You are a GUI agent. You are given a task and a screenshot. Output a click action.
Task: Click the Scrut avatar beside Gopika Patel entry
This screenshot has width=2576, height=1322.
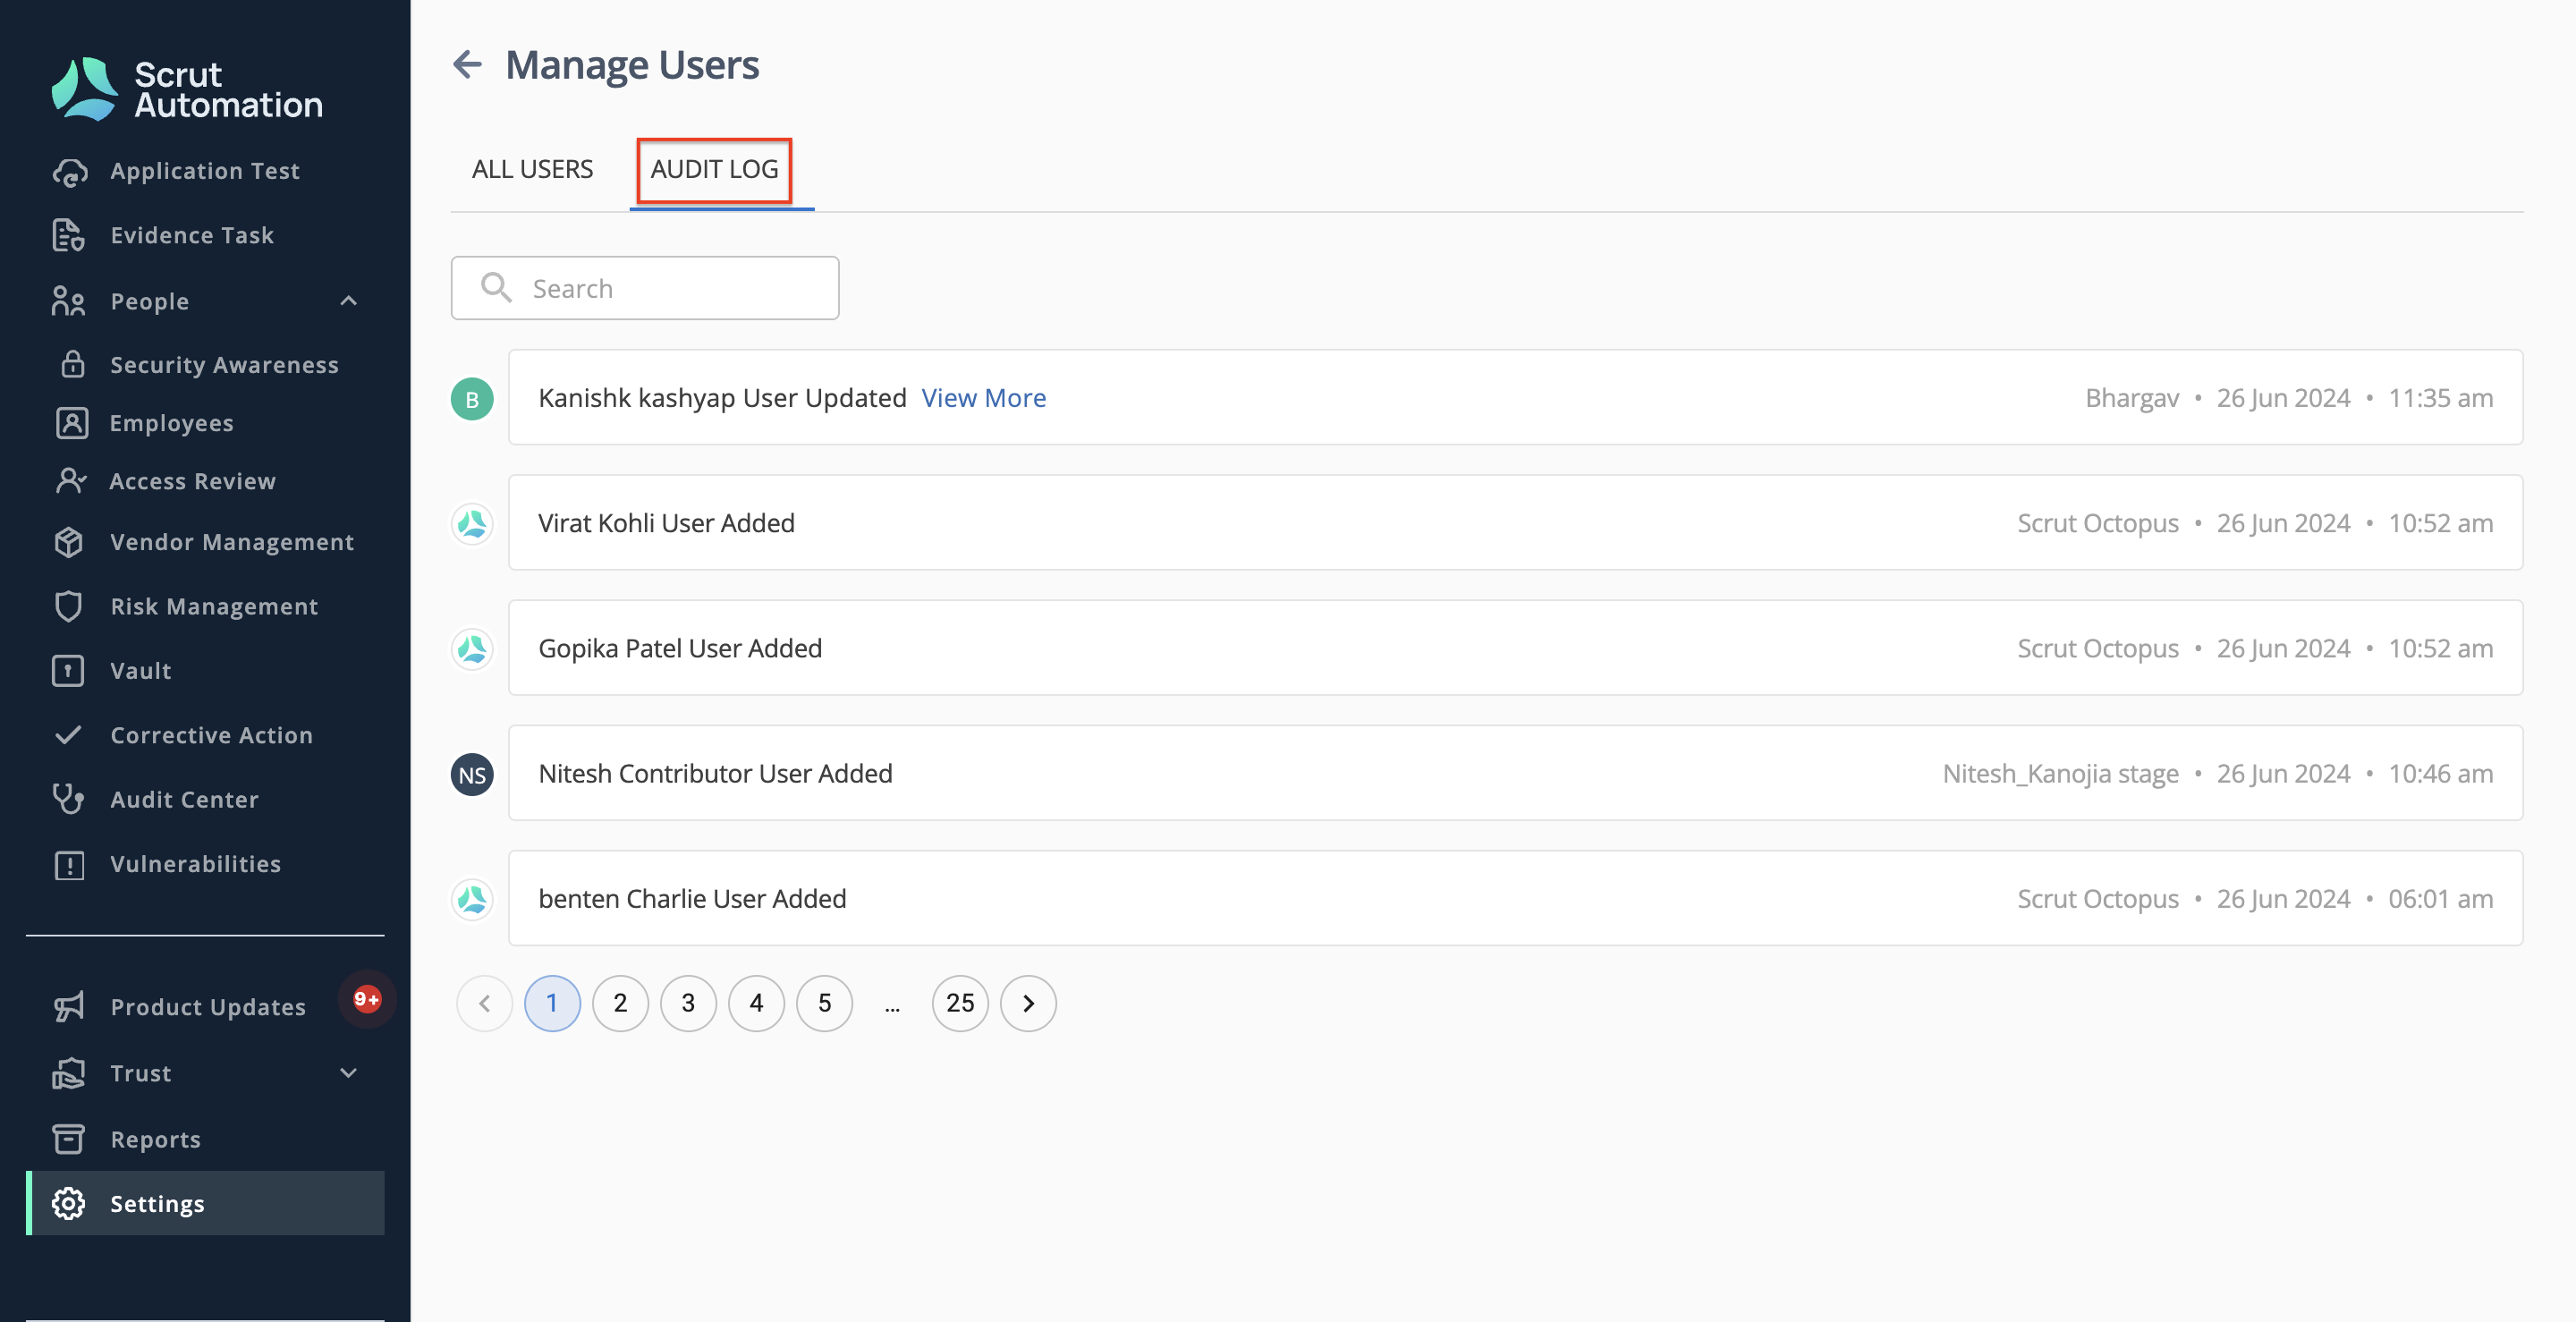click(x=472, y=648)
